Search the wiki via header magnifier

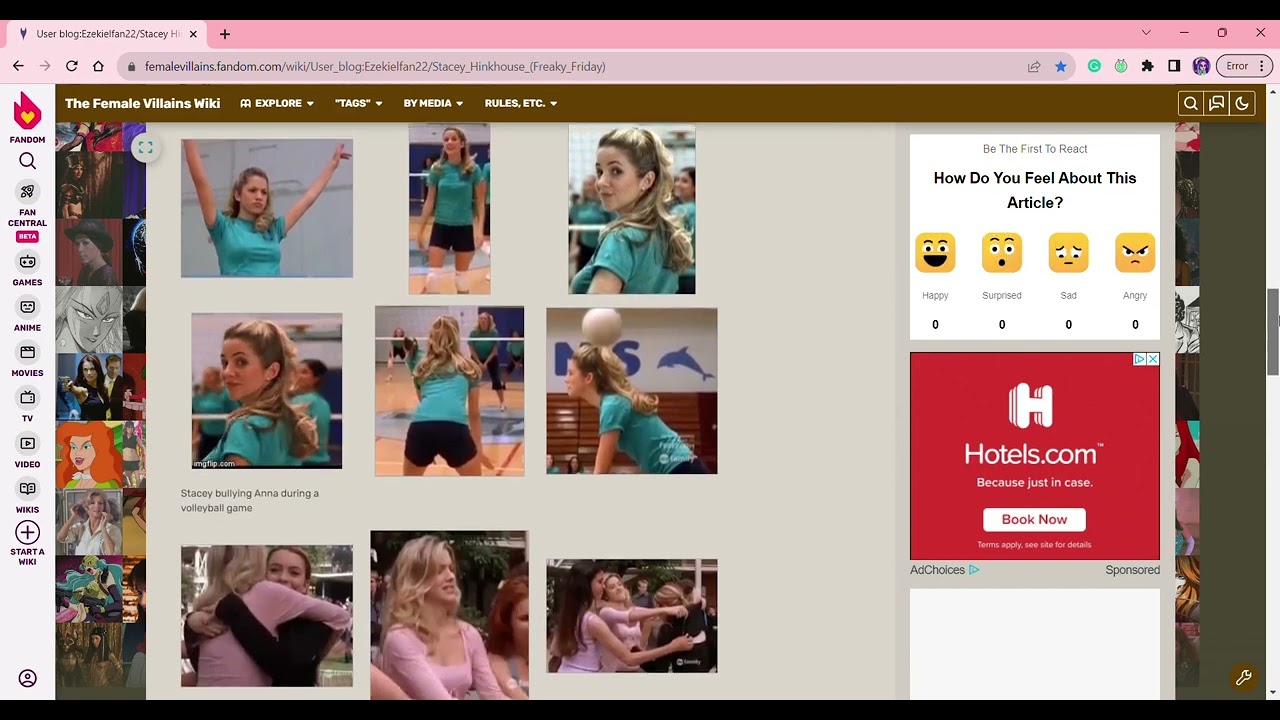tap(1190, 103)
